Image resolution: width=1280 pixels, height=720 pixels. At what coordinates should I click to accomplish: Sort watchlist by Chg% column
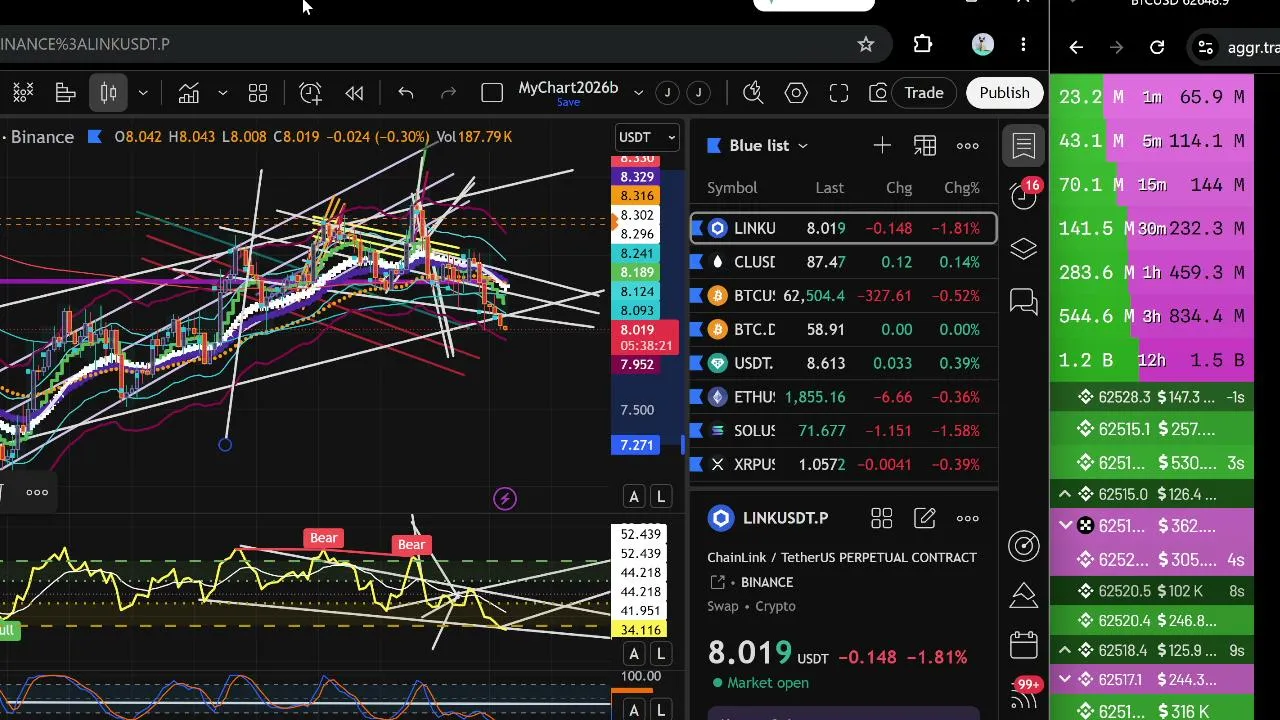click(x=962, y=188)
